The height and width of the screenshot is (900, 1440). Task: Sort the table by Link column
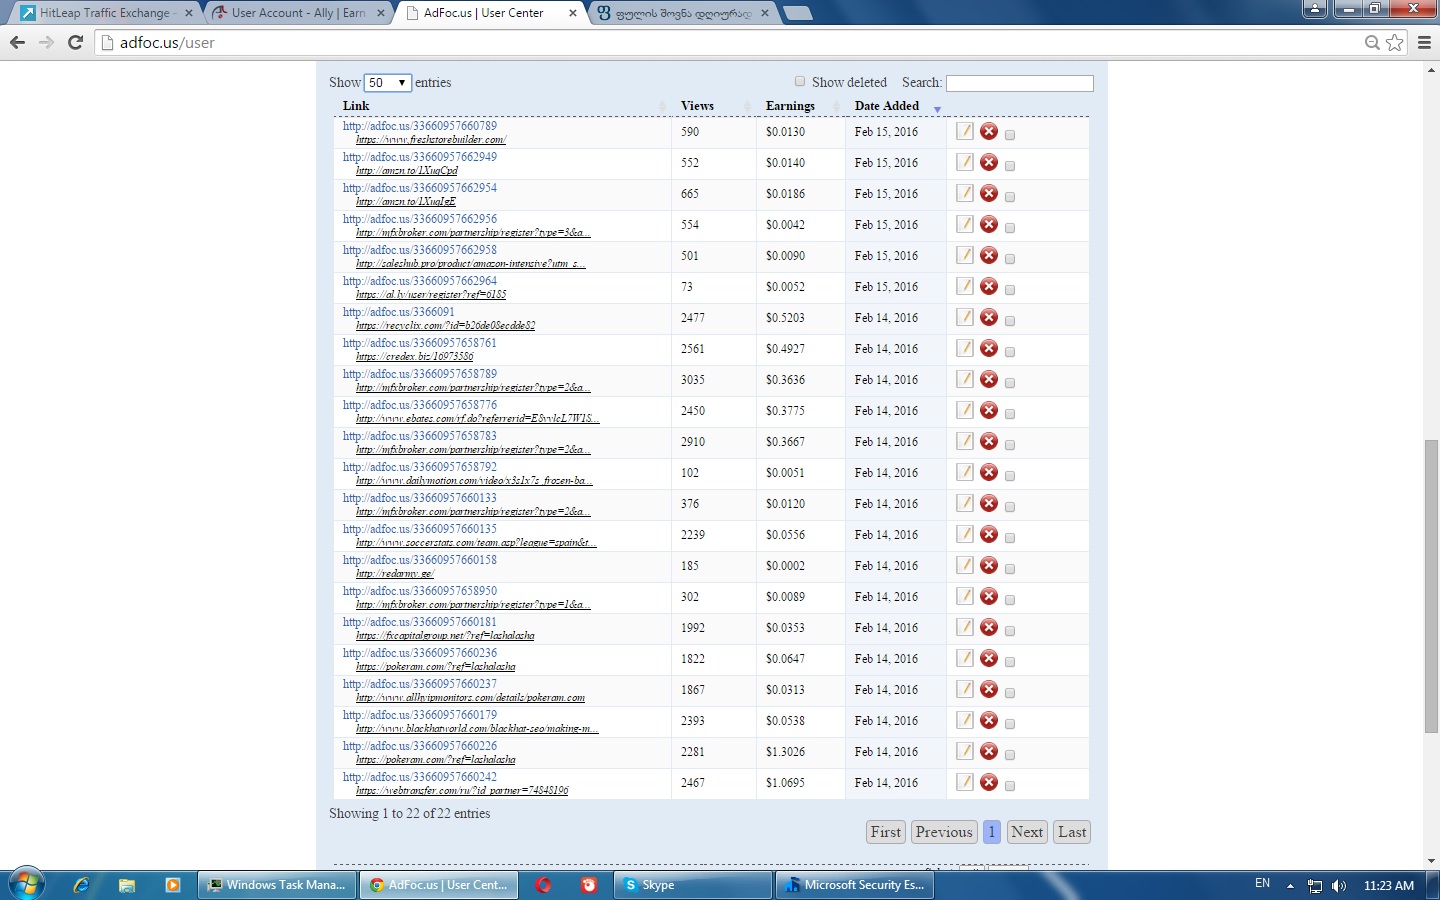[503, 106]
